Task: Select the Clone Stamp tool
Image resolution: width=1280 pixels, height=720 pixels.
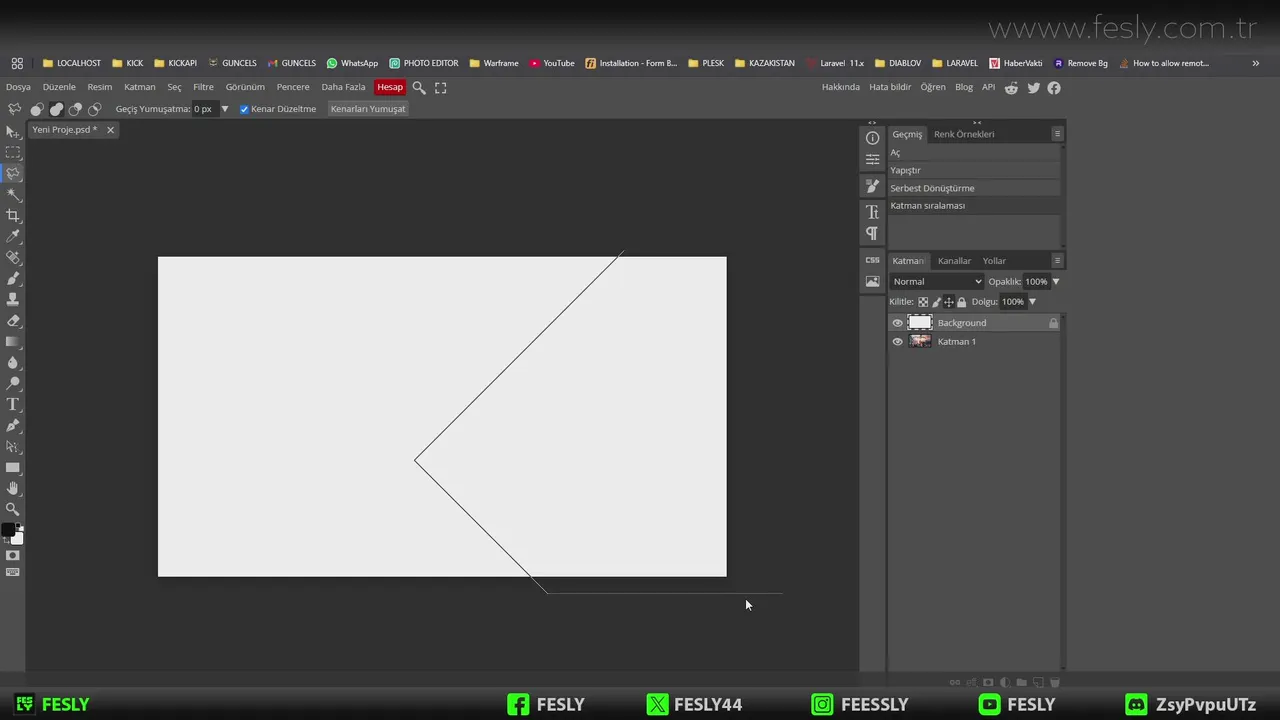Action: (x=13, y=300)
